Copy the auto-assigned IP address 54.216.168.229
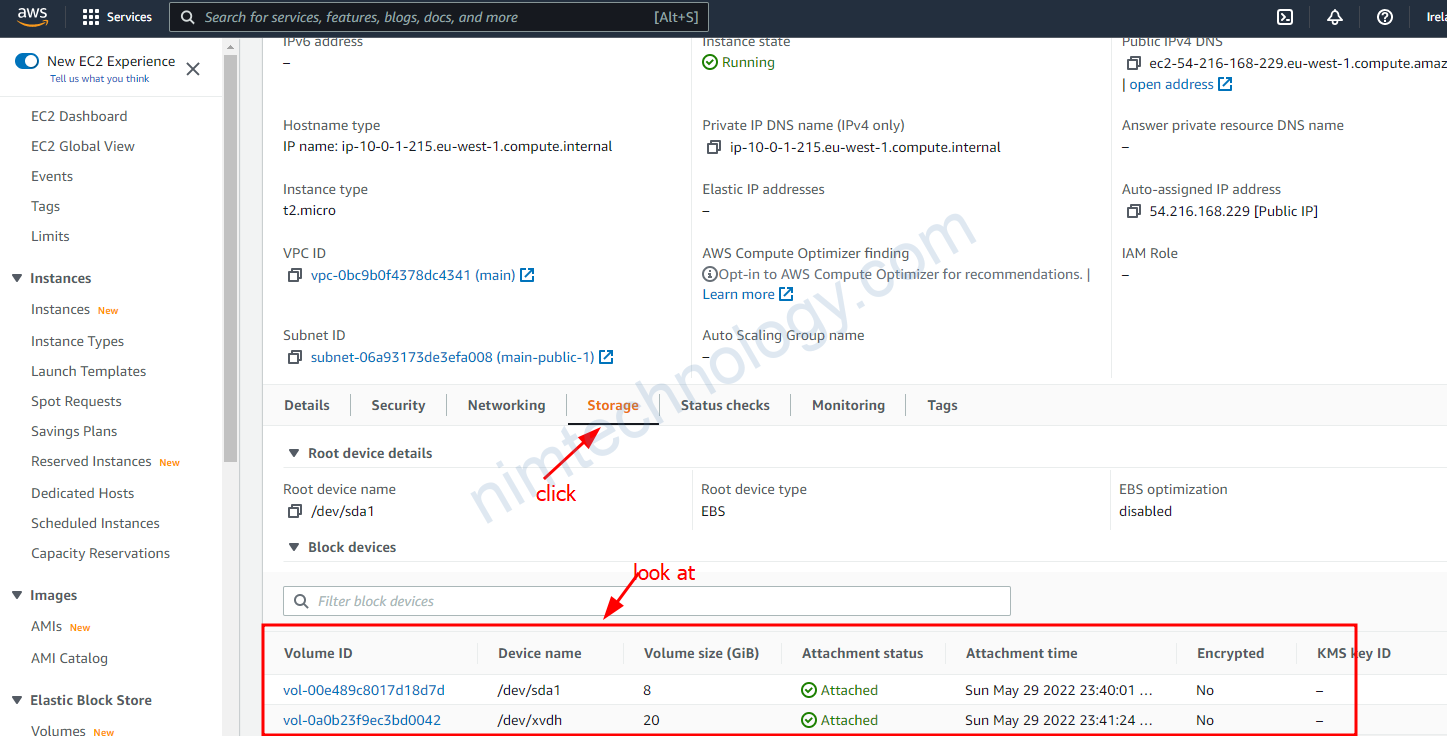 click(x=1133, y=211)
